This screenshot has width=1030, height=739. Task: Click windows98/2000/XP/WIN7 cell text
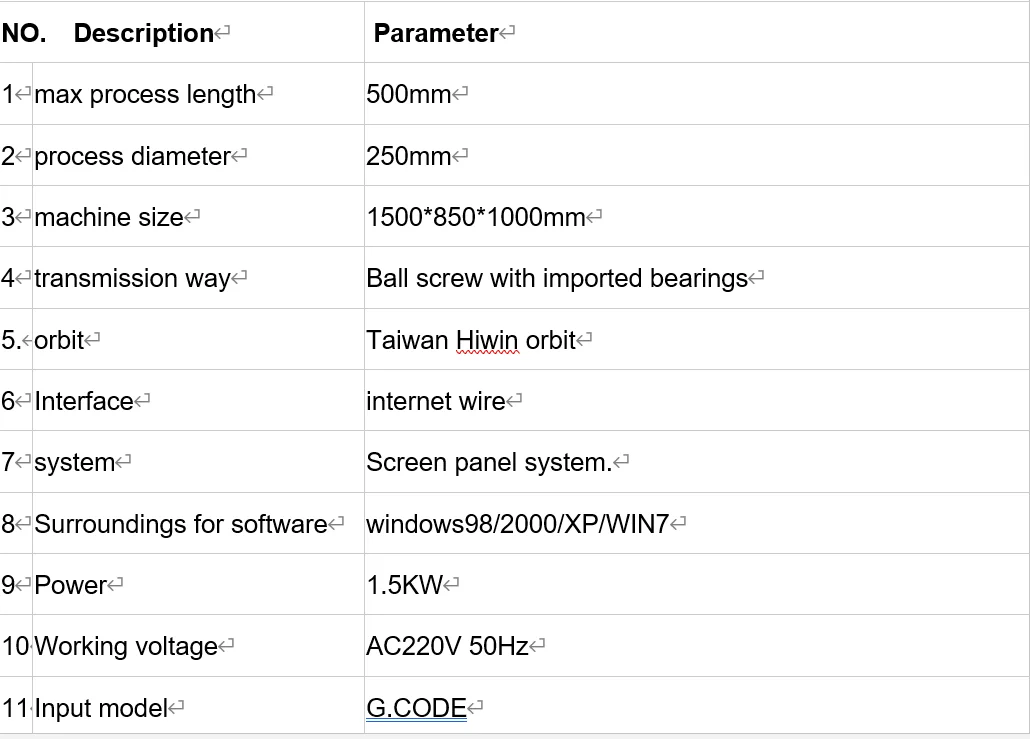point(518,524)
